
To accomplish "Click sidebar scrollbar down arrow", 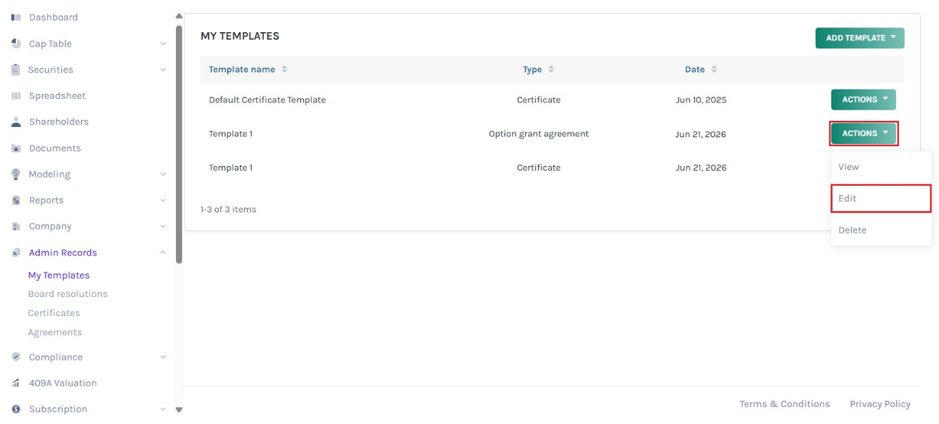I will click(178, 410).
